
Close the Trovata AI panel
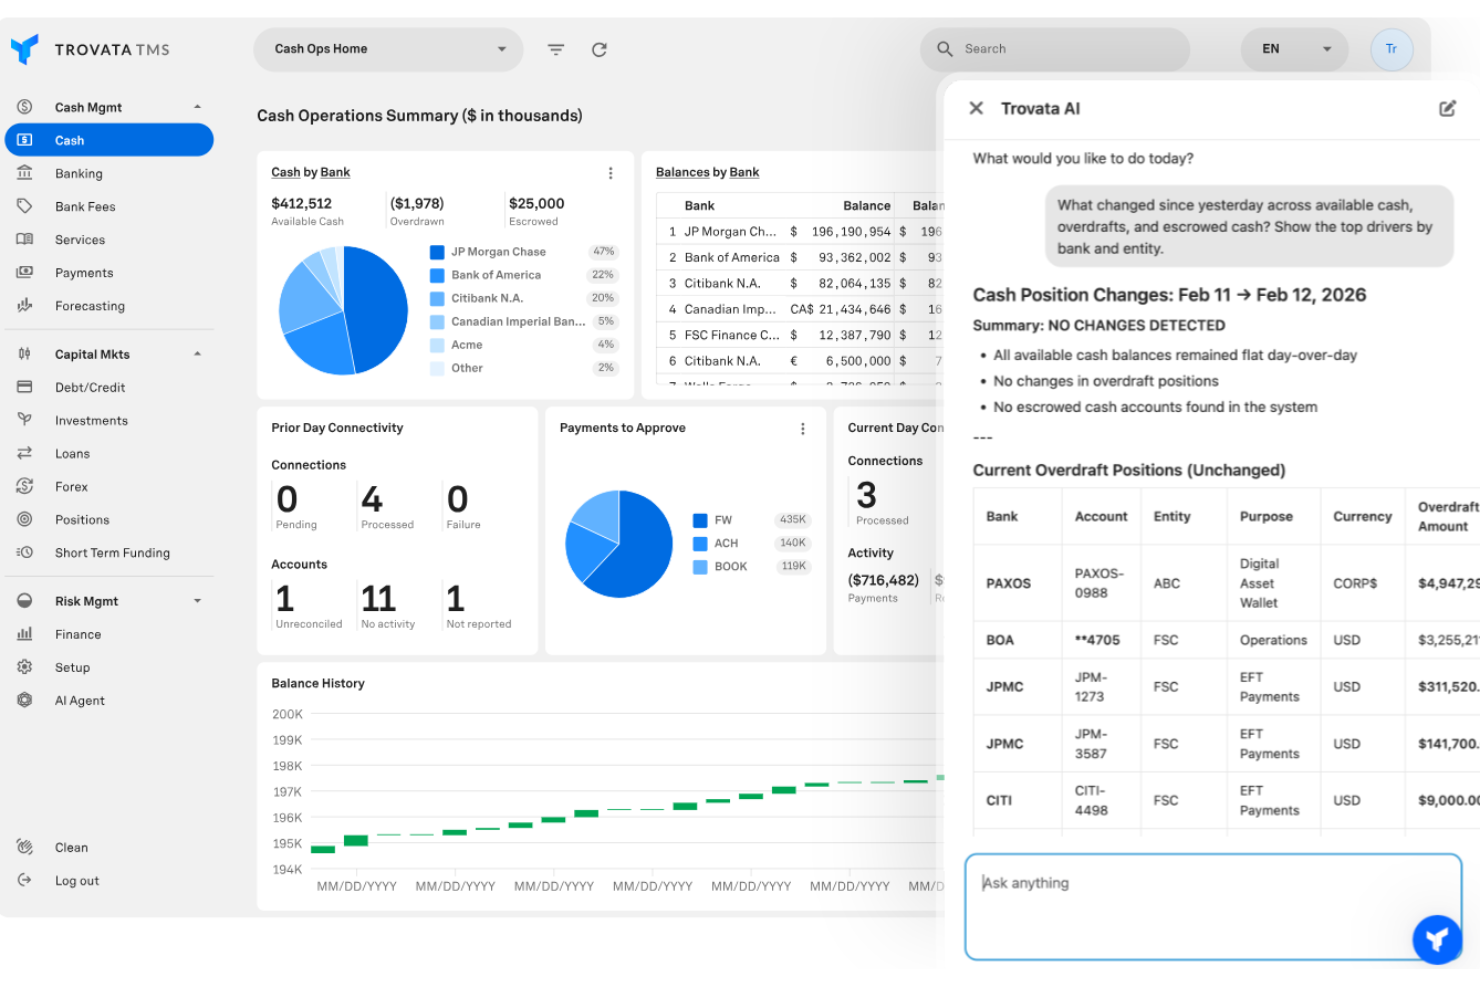click(976, 108)
